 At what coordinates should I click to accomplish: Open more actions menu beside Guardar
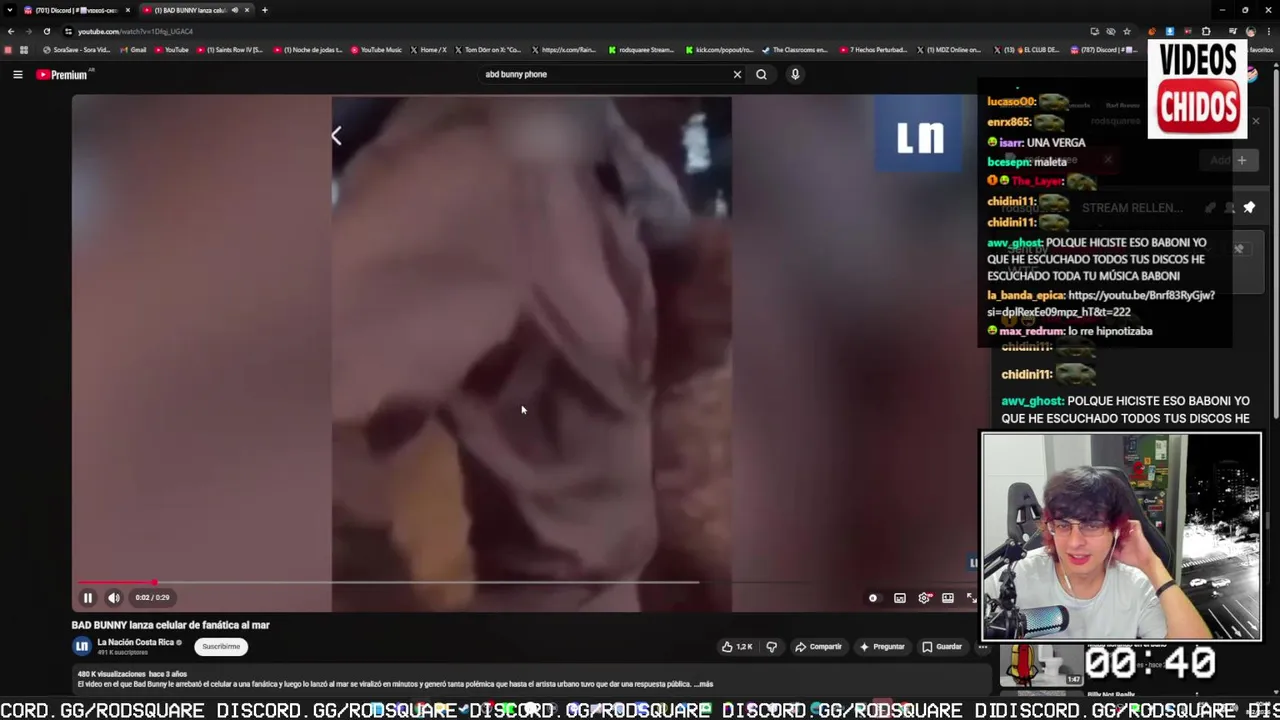(983, 647)
